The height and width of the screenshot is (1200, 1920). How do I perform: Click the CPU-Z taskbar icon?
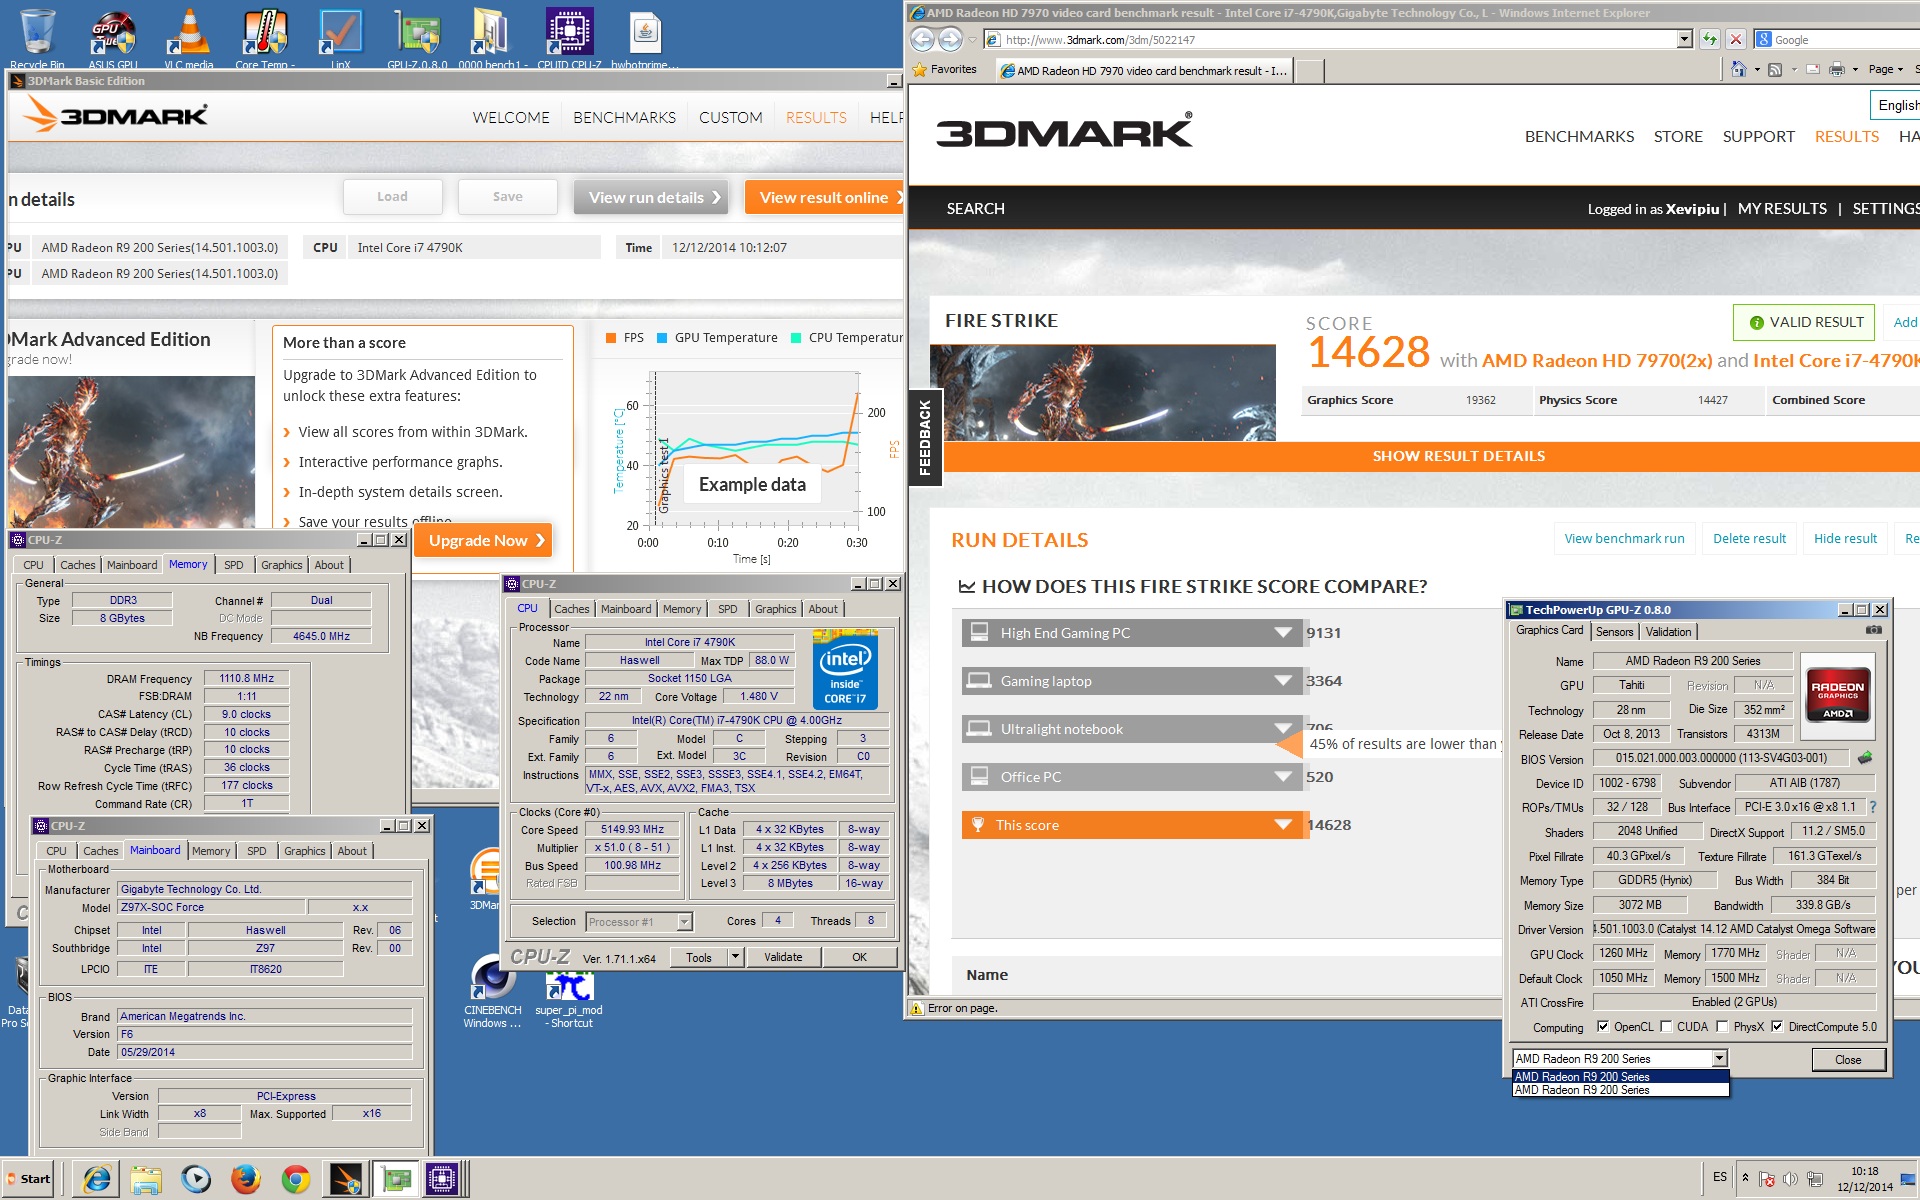coord(442,1179)
